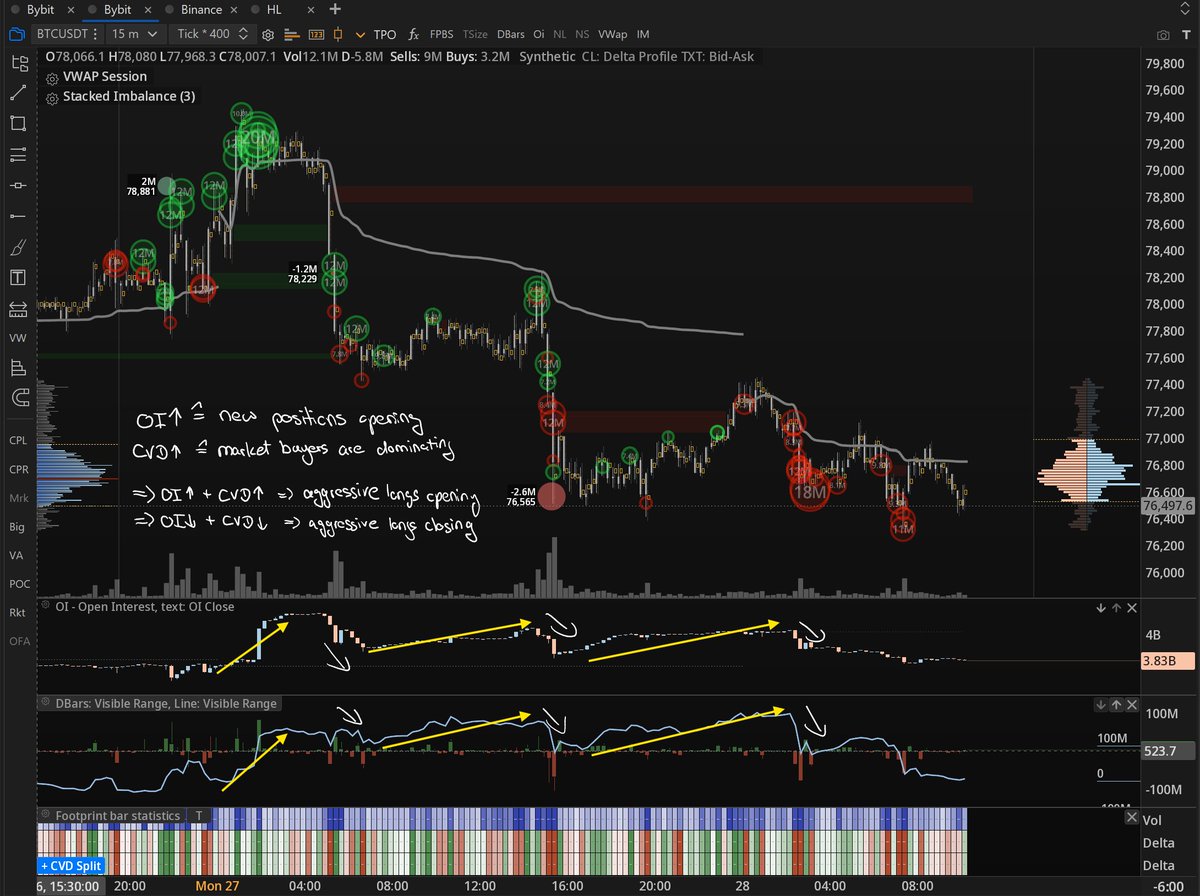Open chart settings gear in top toolbar

click(x=267, y=34)
